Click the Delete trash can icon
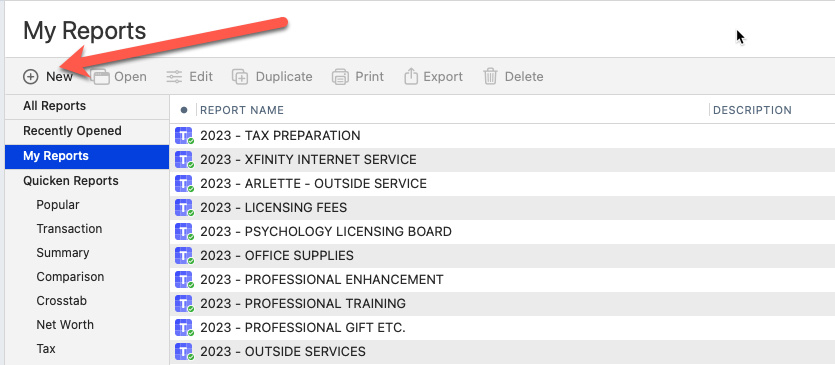 tap(490, 77)
